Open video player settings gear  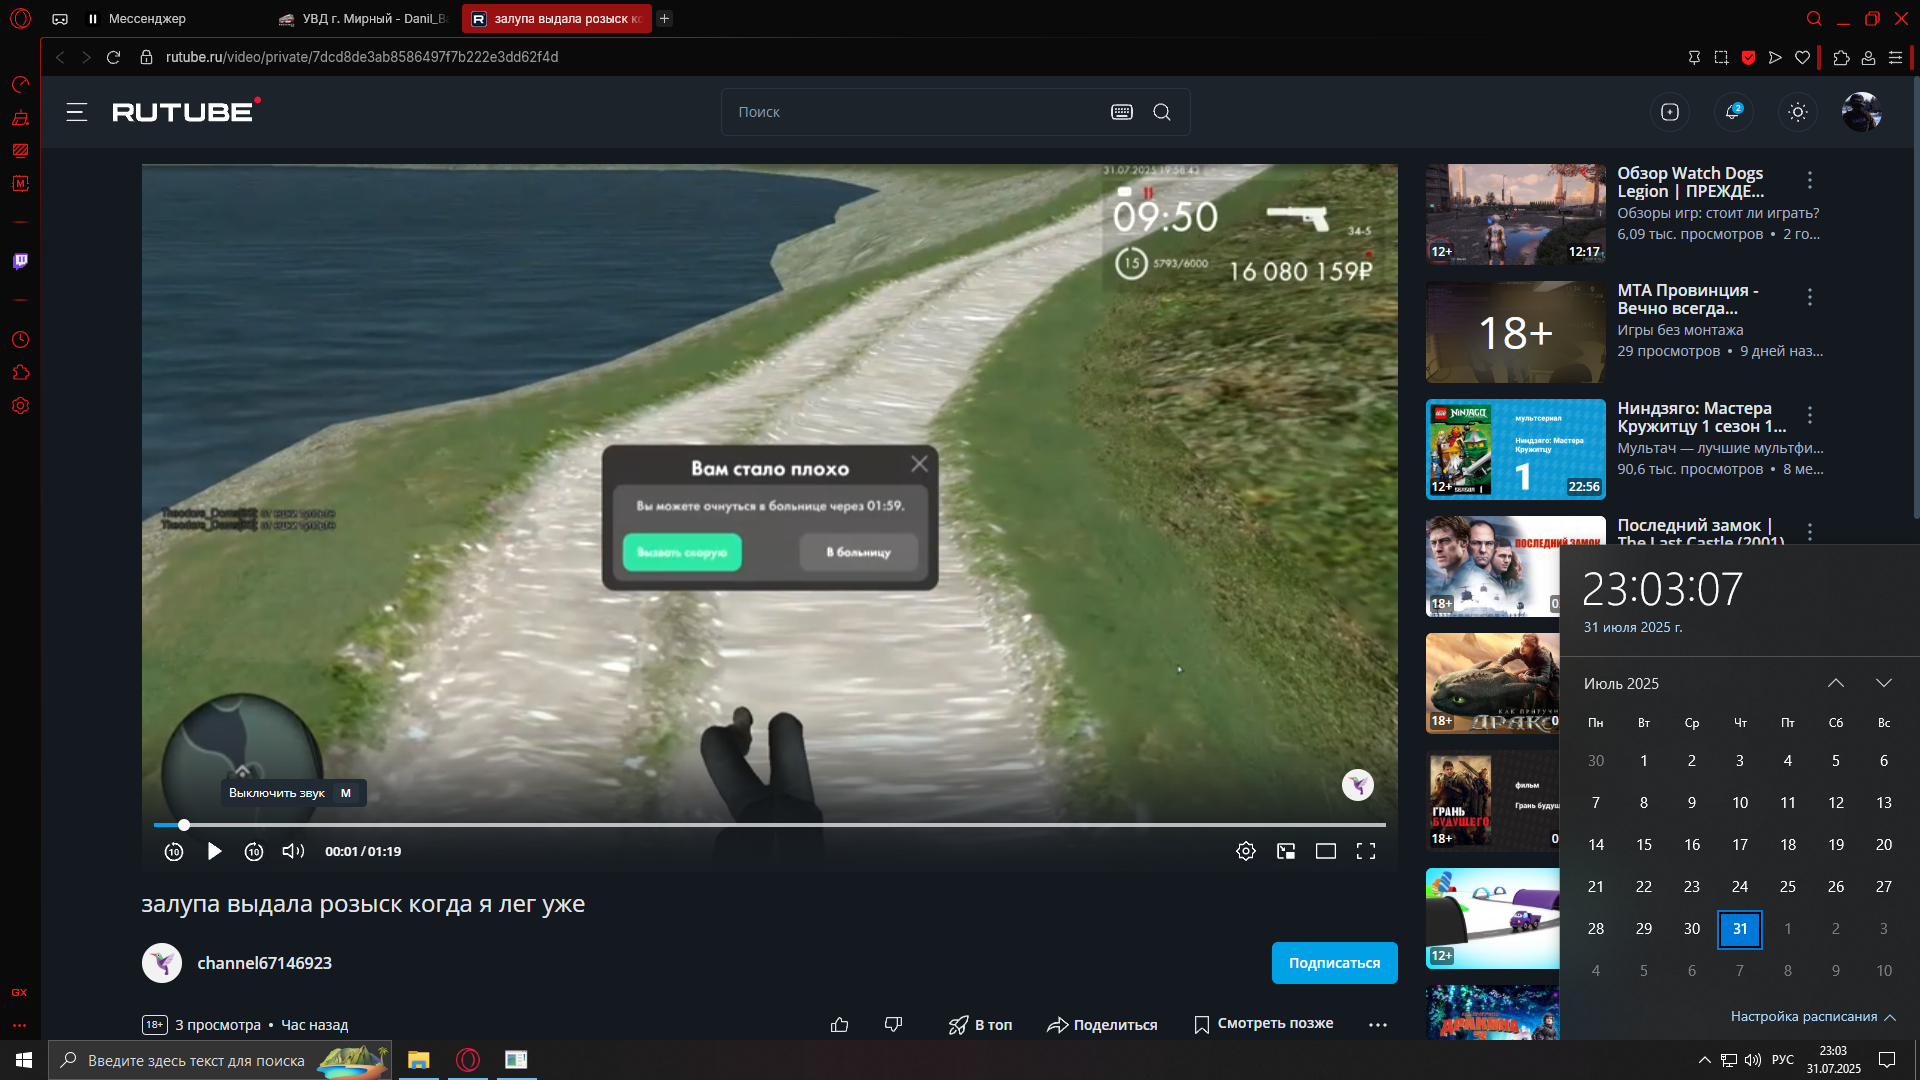click(x=1245, y=851)
